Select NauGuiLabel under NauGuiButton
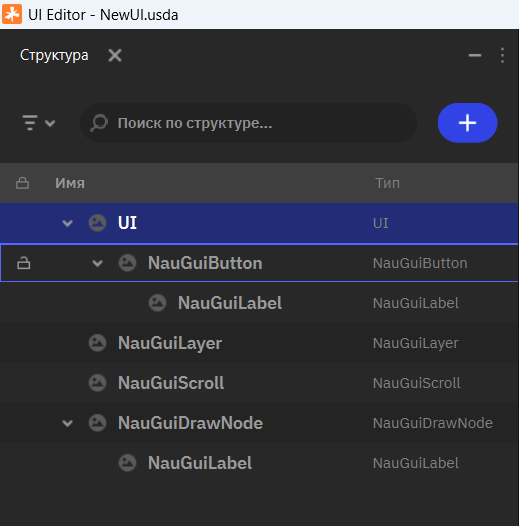The image size is (519, 526). [x=230, y=303]
